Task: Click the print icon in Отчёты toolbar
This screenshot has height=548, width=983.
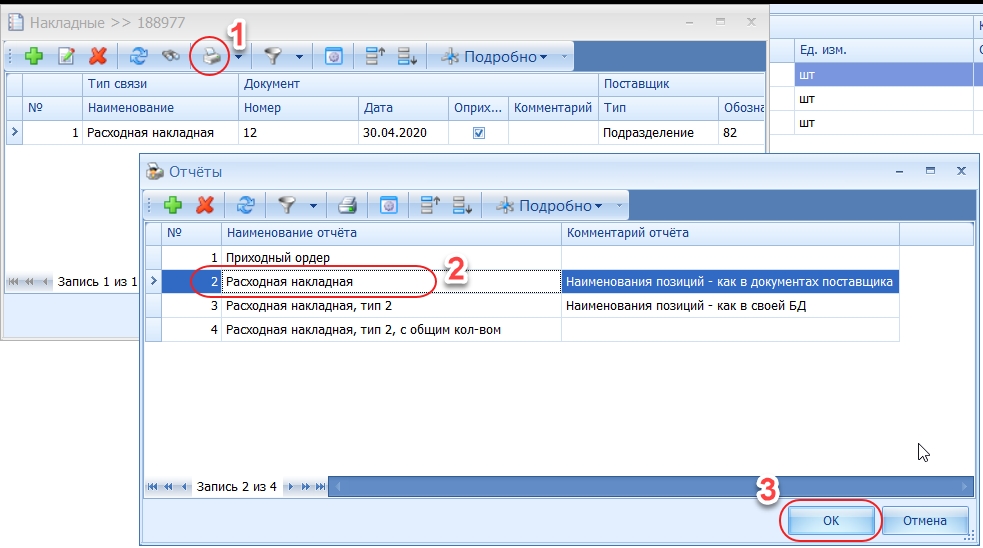Action: 347,206
